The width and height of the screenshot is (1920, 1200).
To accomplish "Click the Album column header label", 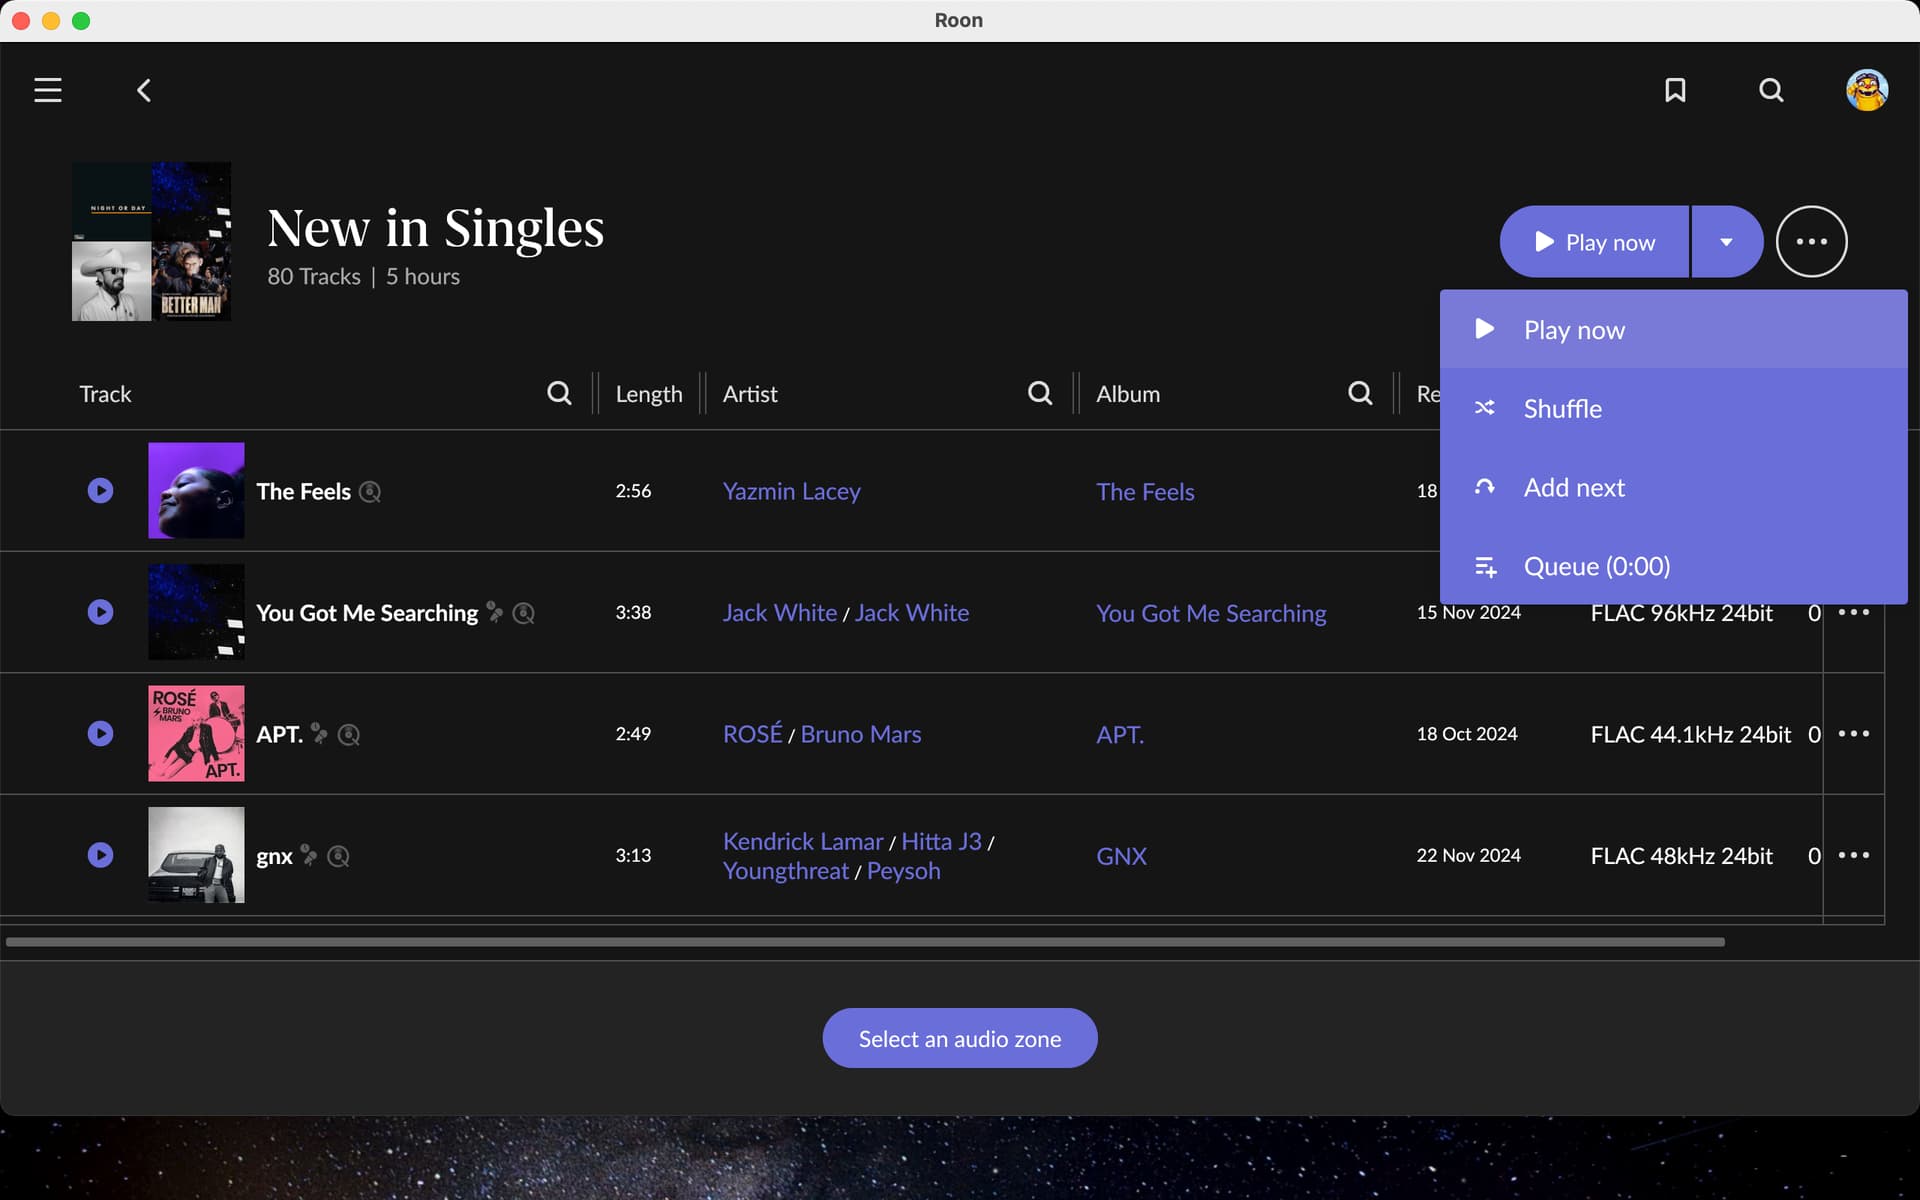I will [1128, 394].
